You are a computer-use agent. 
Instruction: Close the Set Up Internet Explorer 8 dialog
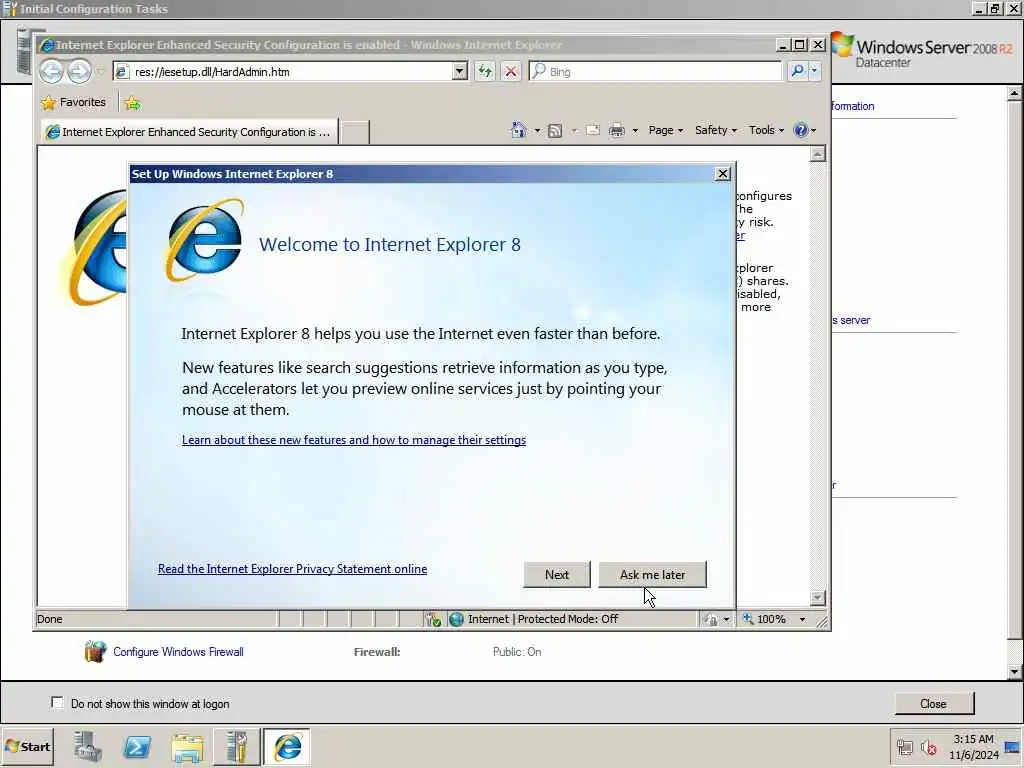[x=722, y=174]
